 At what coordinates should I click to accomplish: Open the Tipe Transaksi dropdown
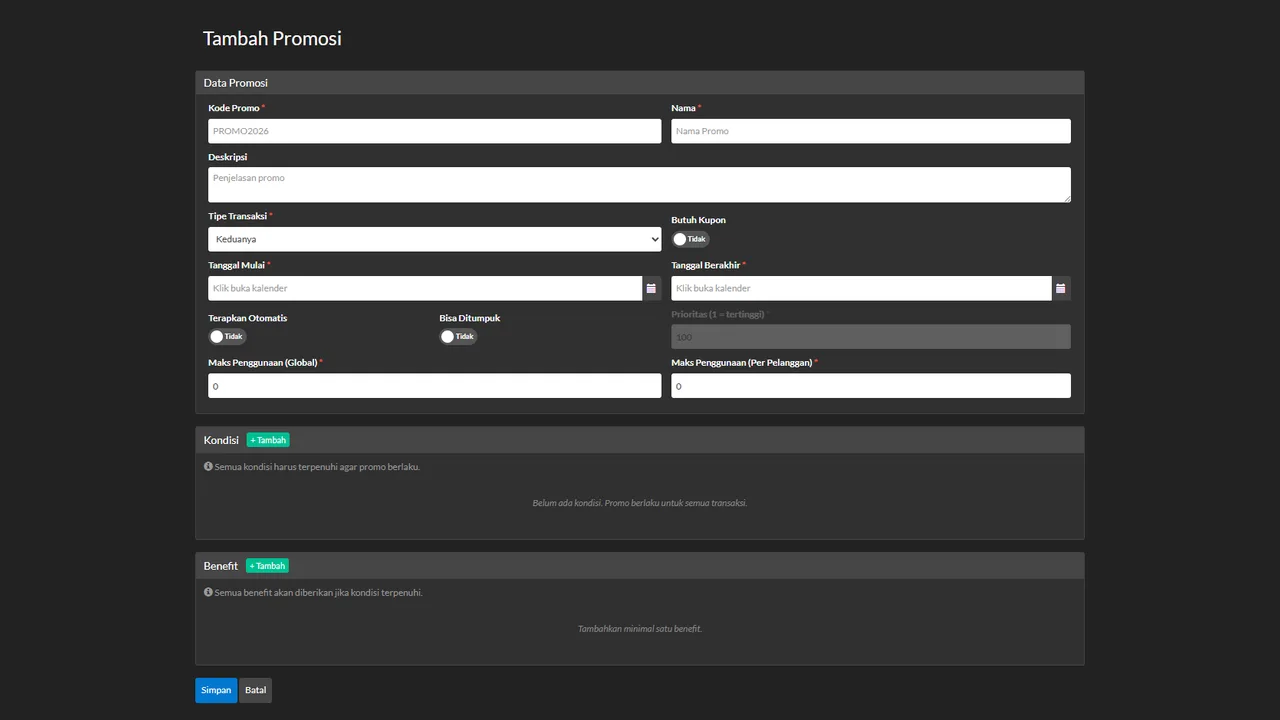coord(435,239)
